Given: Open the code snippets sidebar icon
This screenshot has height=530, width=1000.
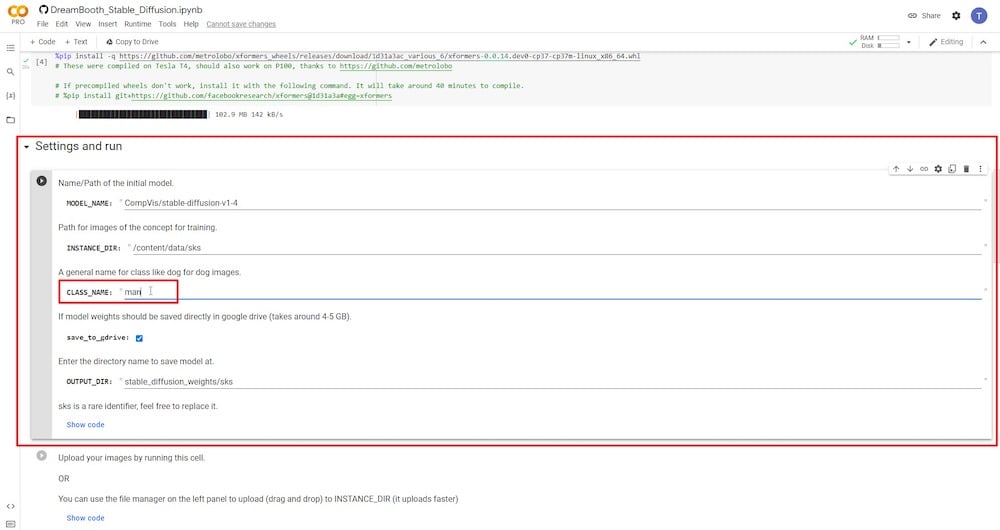Looking at the screenshot, I should (x=10, y=506).
